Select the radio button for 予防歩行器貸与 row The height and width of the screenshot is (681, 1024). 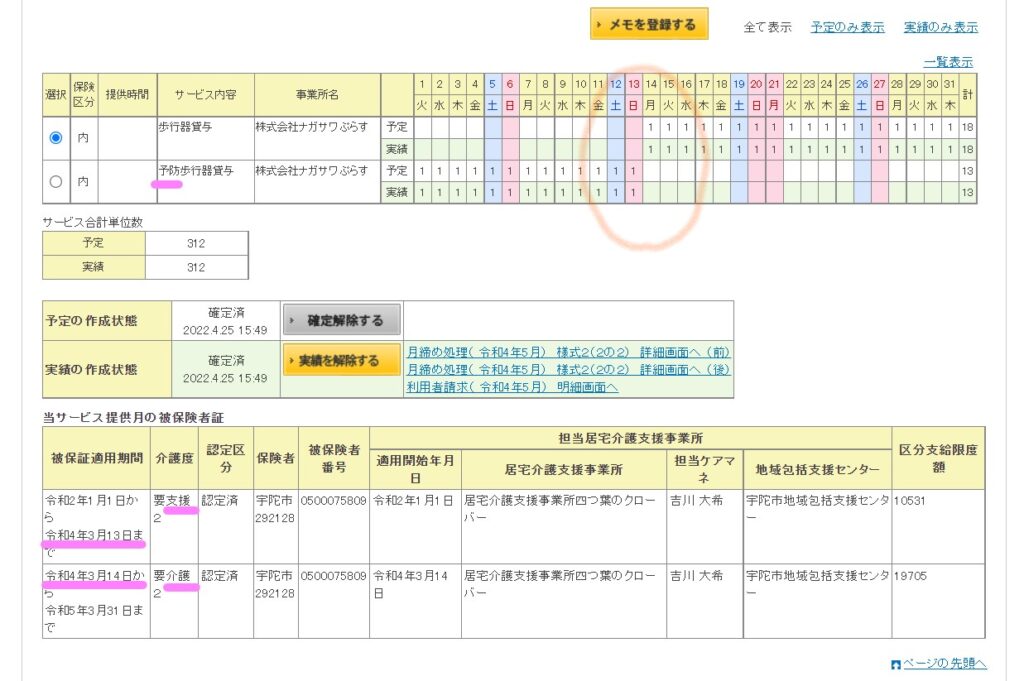coord(56,182)
